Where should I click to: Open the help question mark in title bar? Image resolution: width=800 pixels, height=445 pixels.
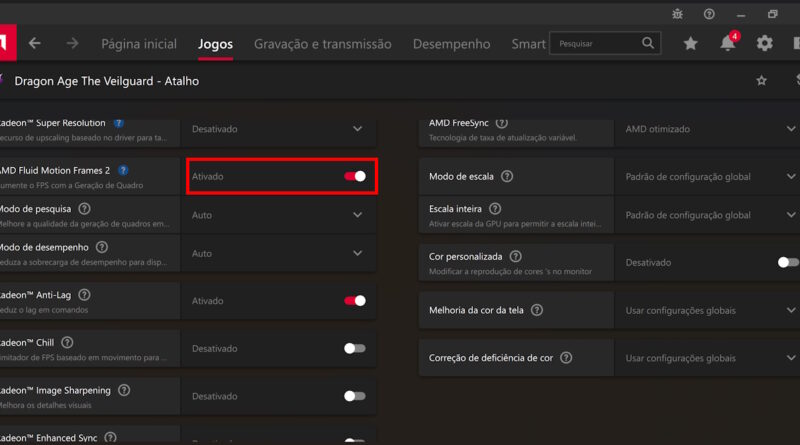(x=709, y=14)
